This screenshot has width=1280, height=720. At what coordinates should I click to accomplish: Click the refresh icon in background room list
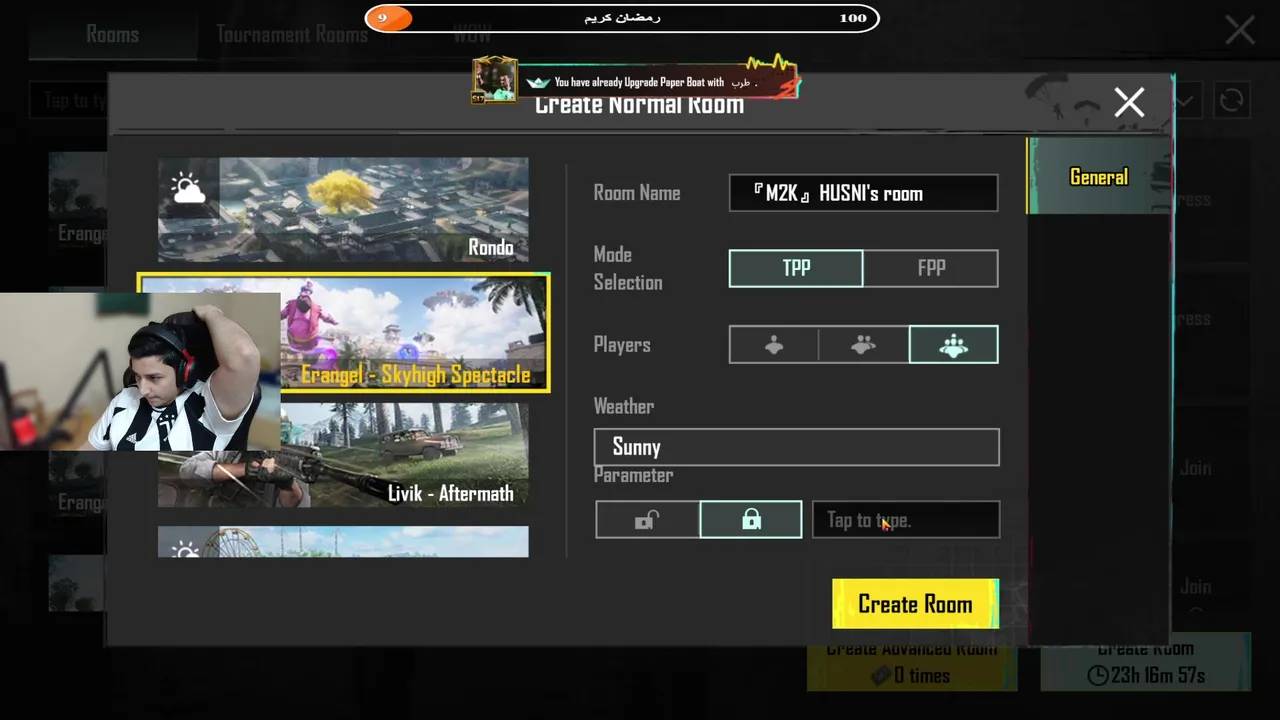pos(1231,100)
